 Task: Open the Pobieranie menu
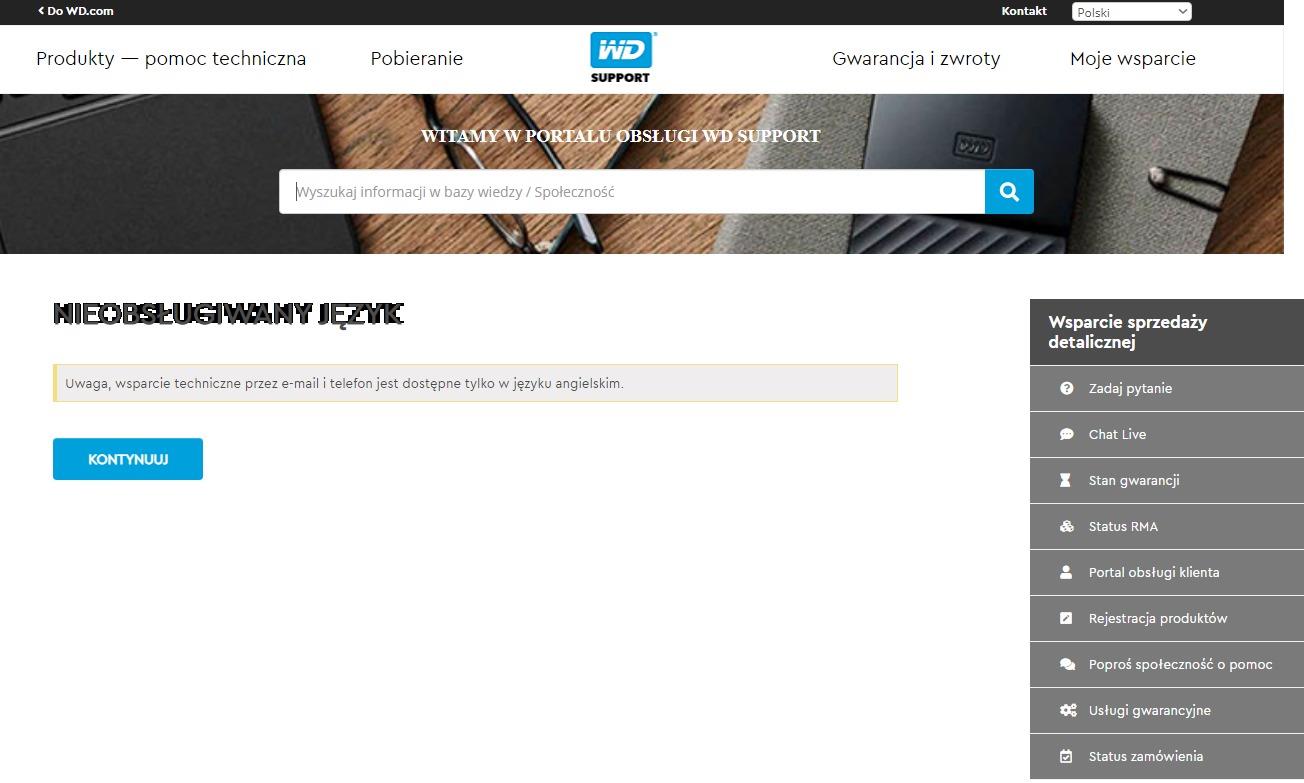click(417, 58)
